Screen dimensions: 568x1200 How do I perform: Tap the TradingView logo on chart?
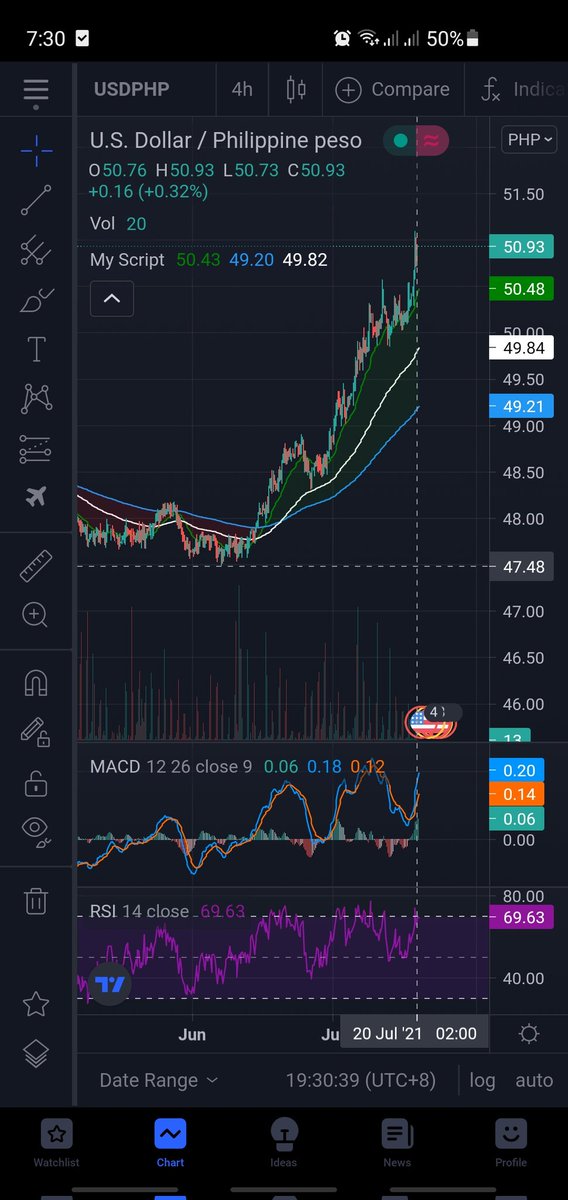pyautogui.click(x=110, y=984)
